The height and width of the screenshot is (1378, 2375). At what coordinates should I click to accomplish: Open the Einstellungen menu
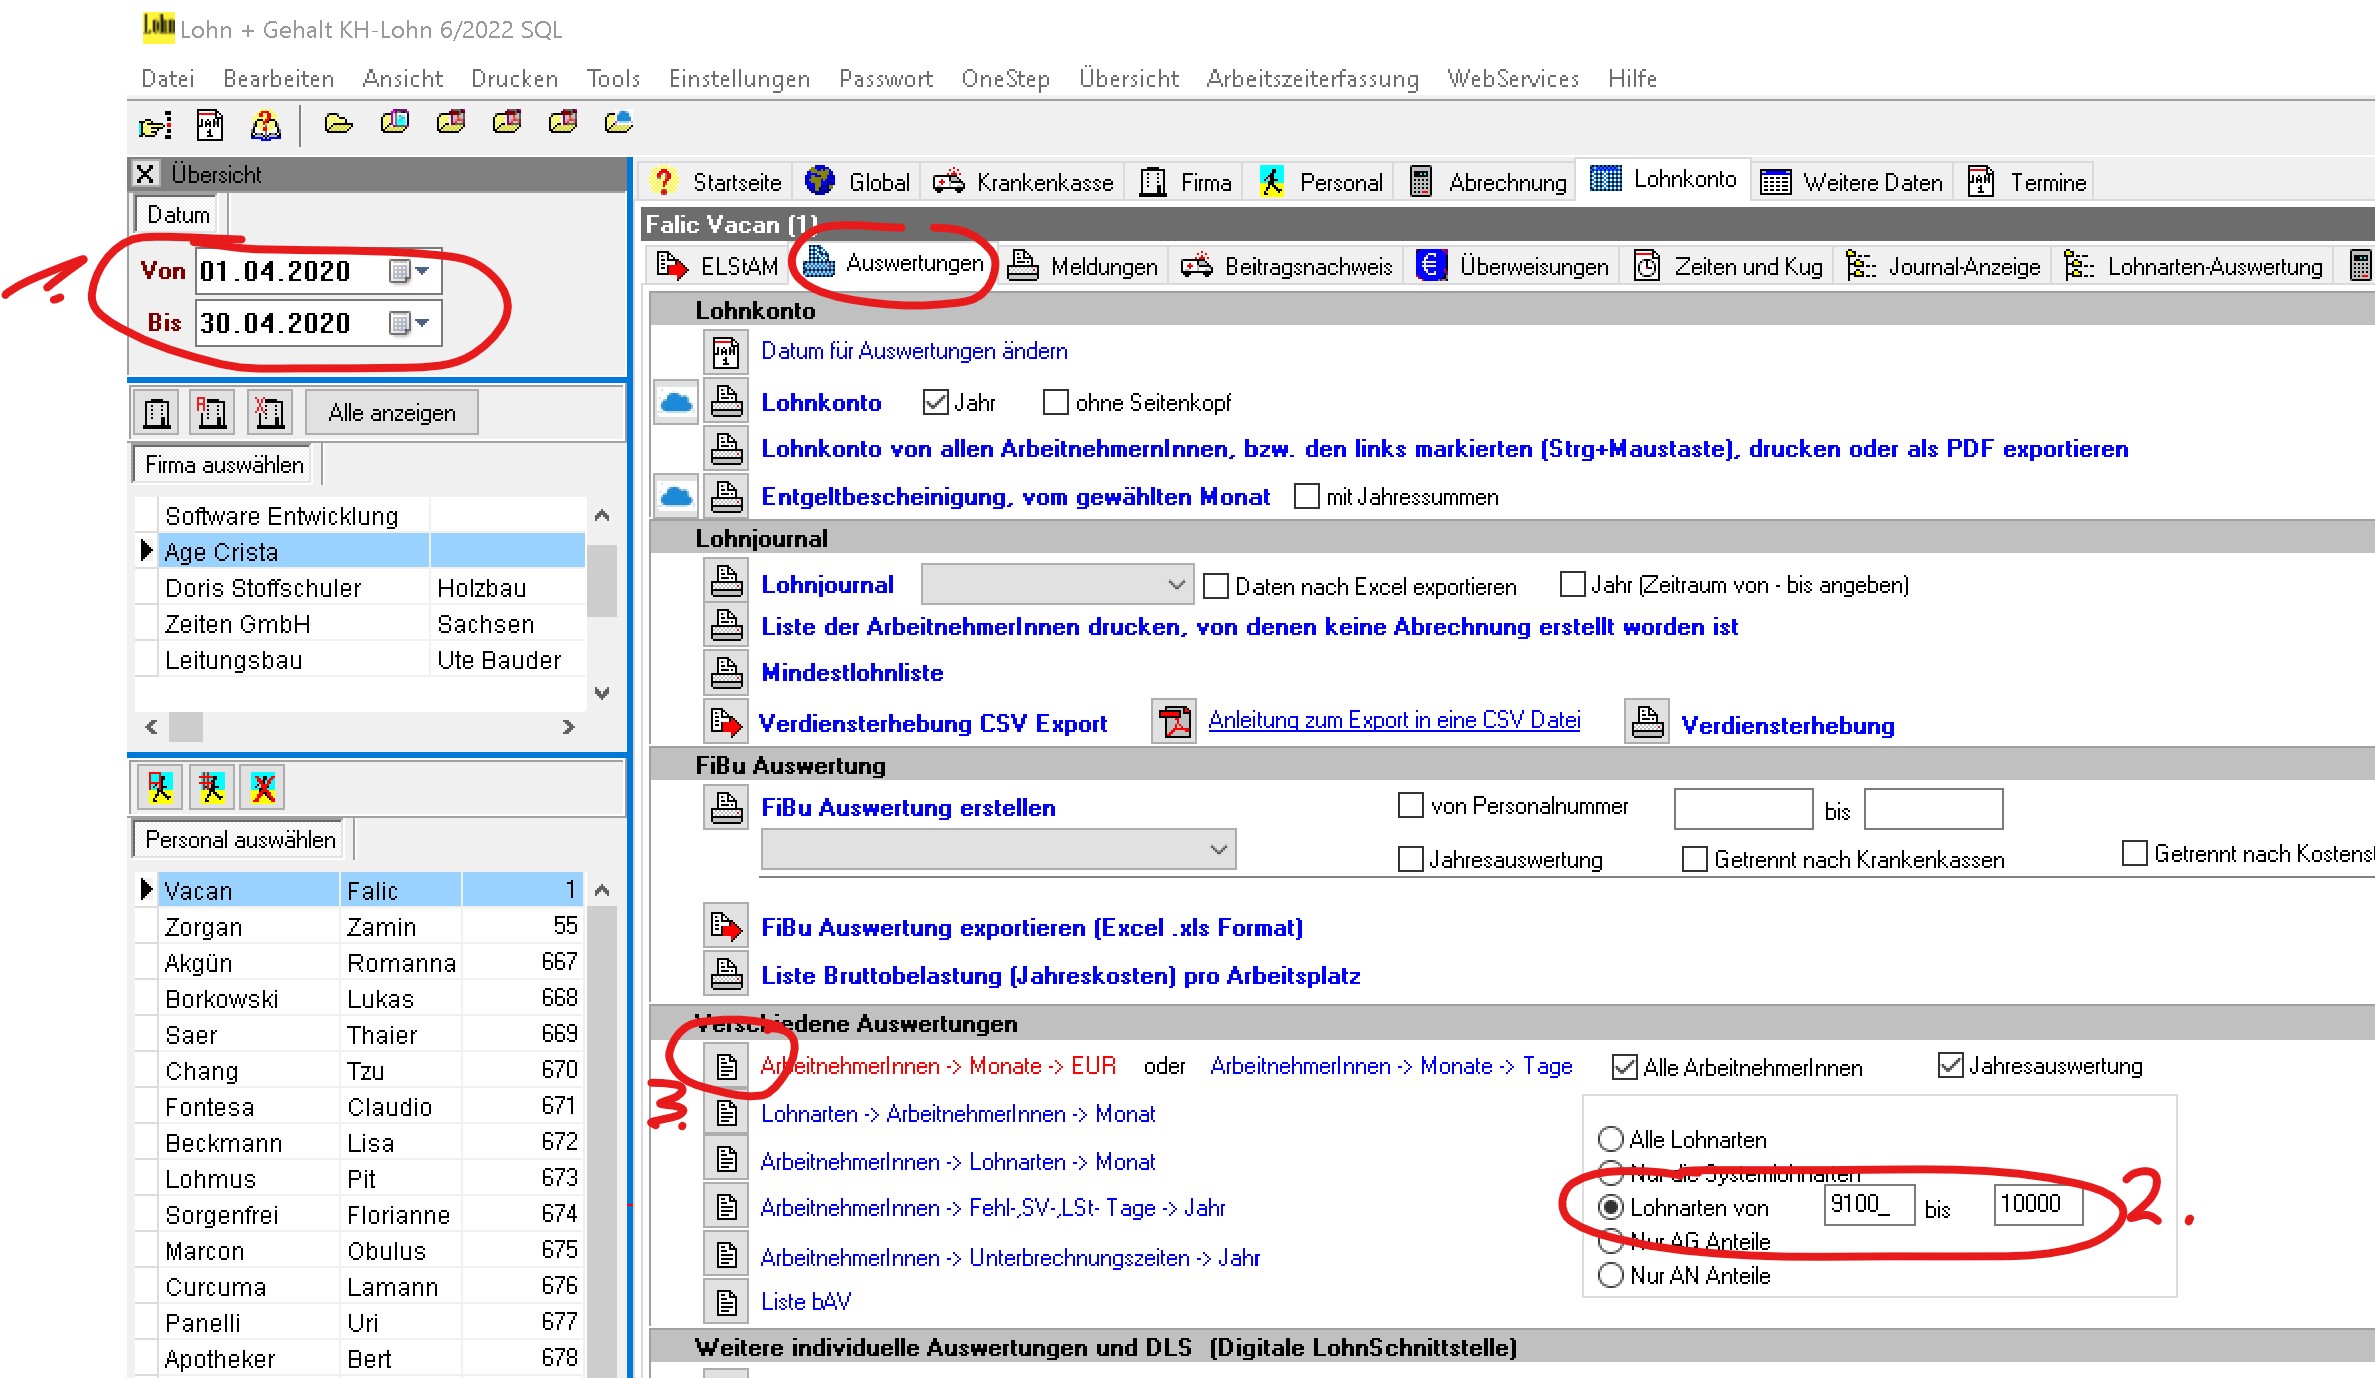point(739,78)
